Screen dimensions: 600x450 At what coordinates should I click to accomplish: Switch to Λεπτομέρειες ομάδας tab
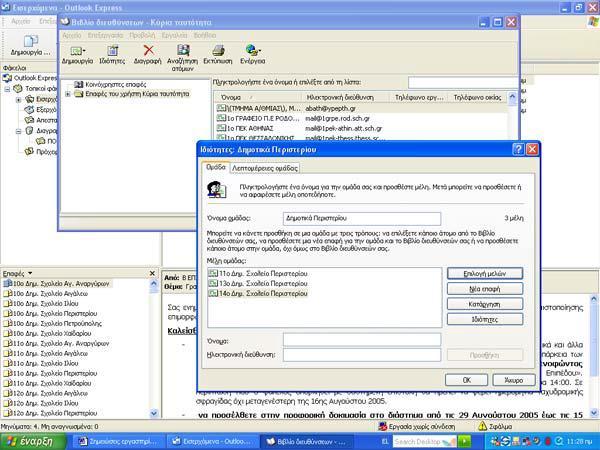[x=265, y=168]
